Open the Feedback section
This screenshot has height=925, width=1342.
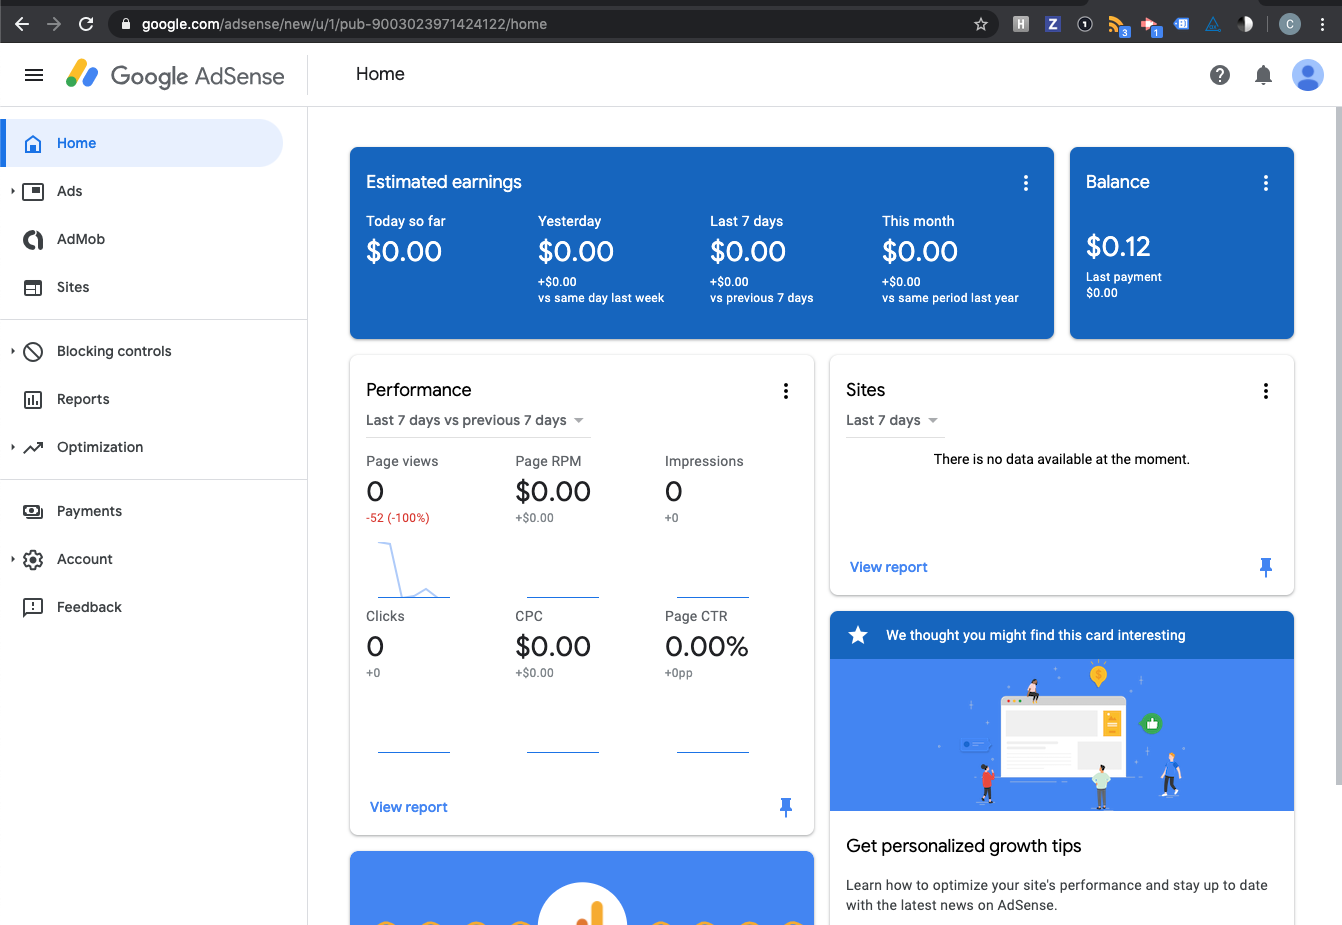point(89,607)
